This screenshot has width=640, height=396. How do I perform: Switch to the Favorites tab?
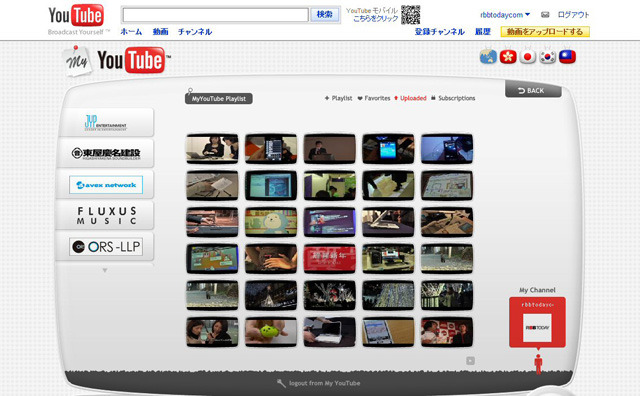374,98
